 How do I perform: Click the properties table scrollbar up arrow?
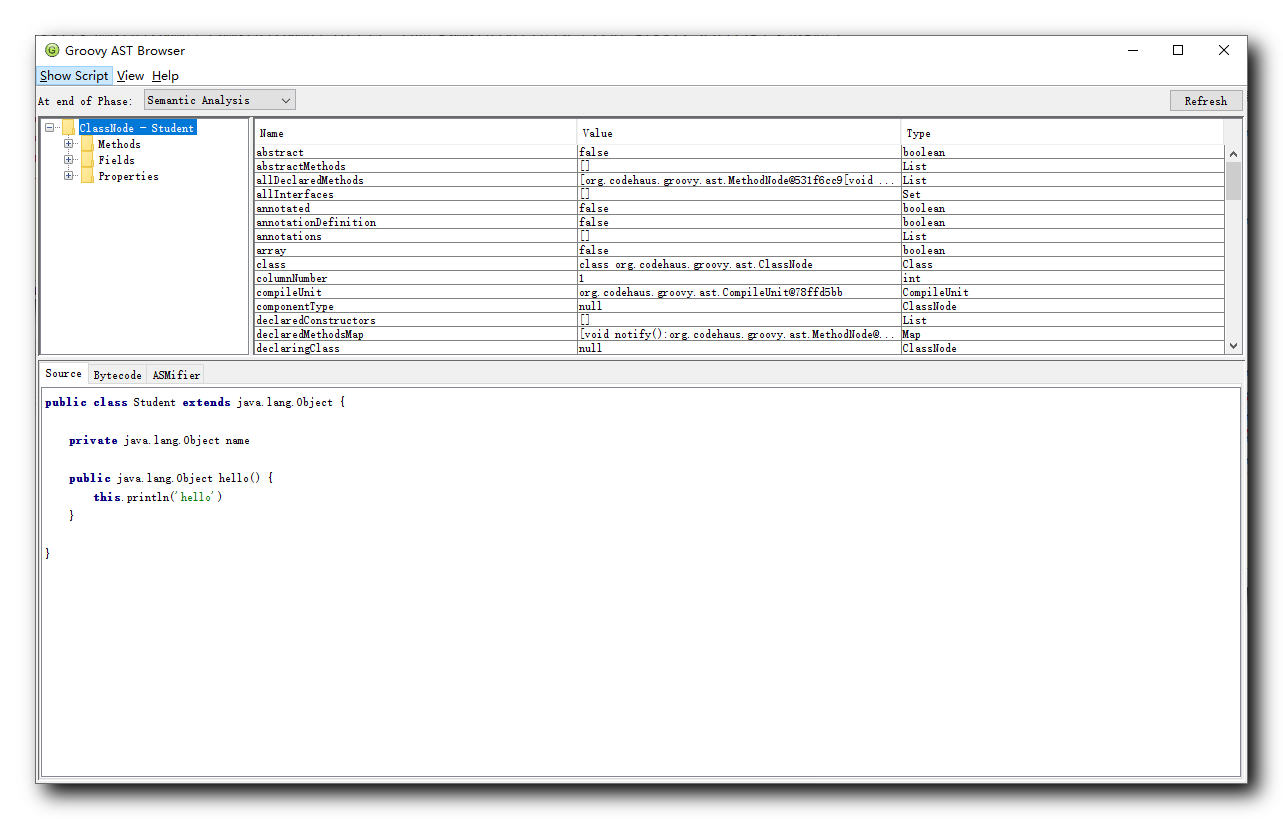pos(1233,154)
